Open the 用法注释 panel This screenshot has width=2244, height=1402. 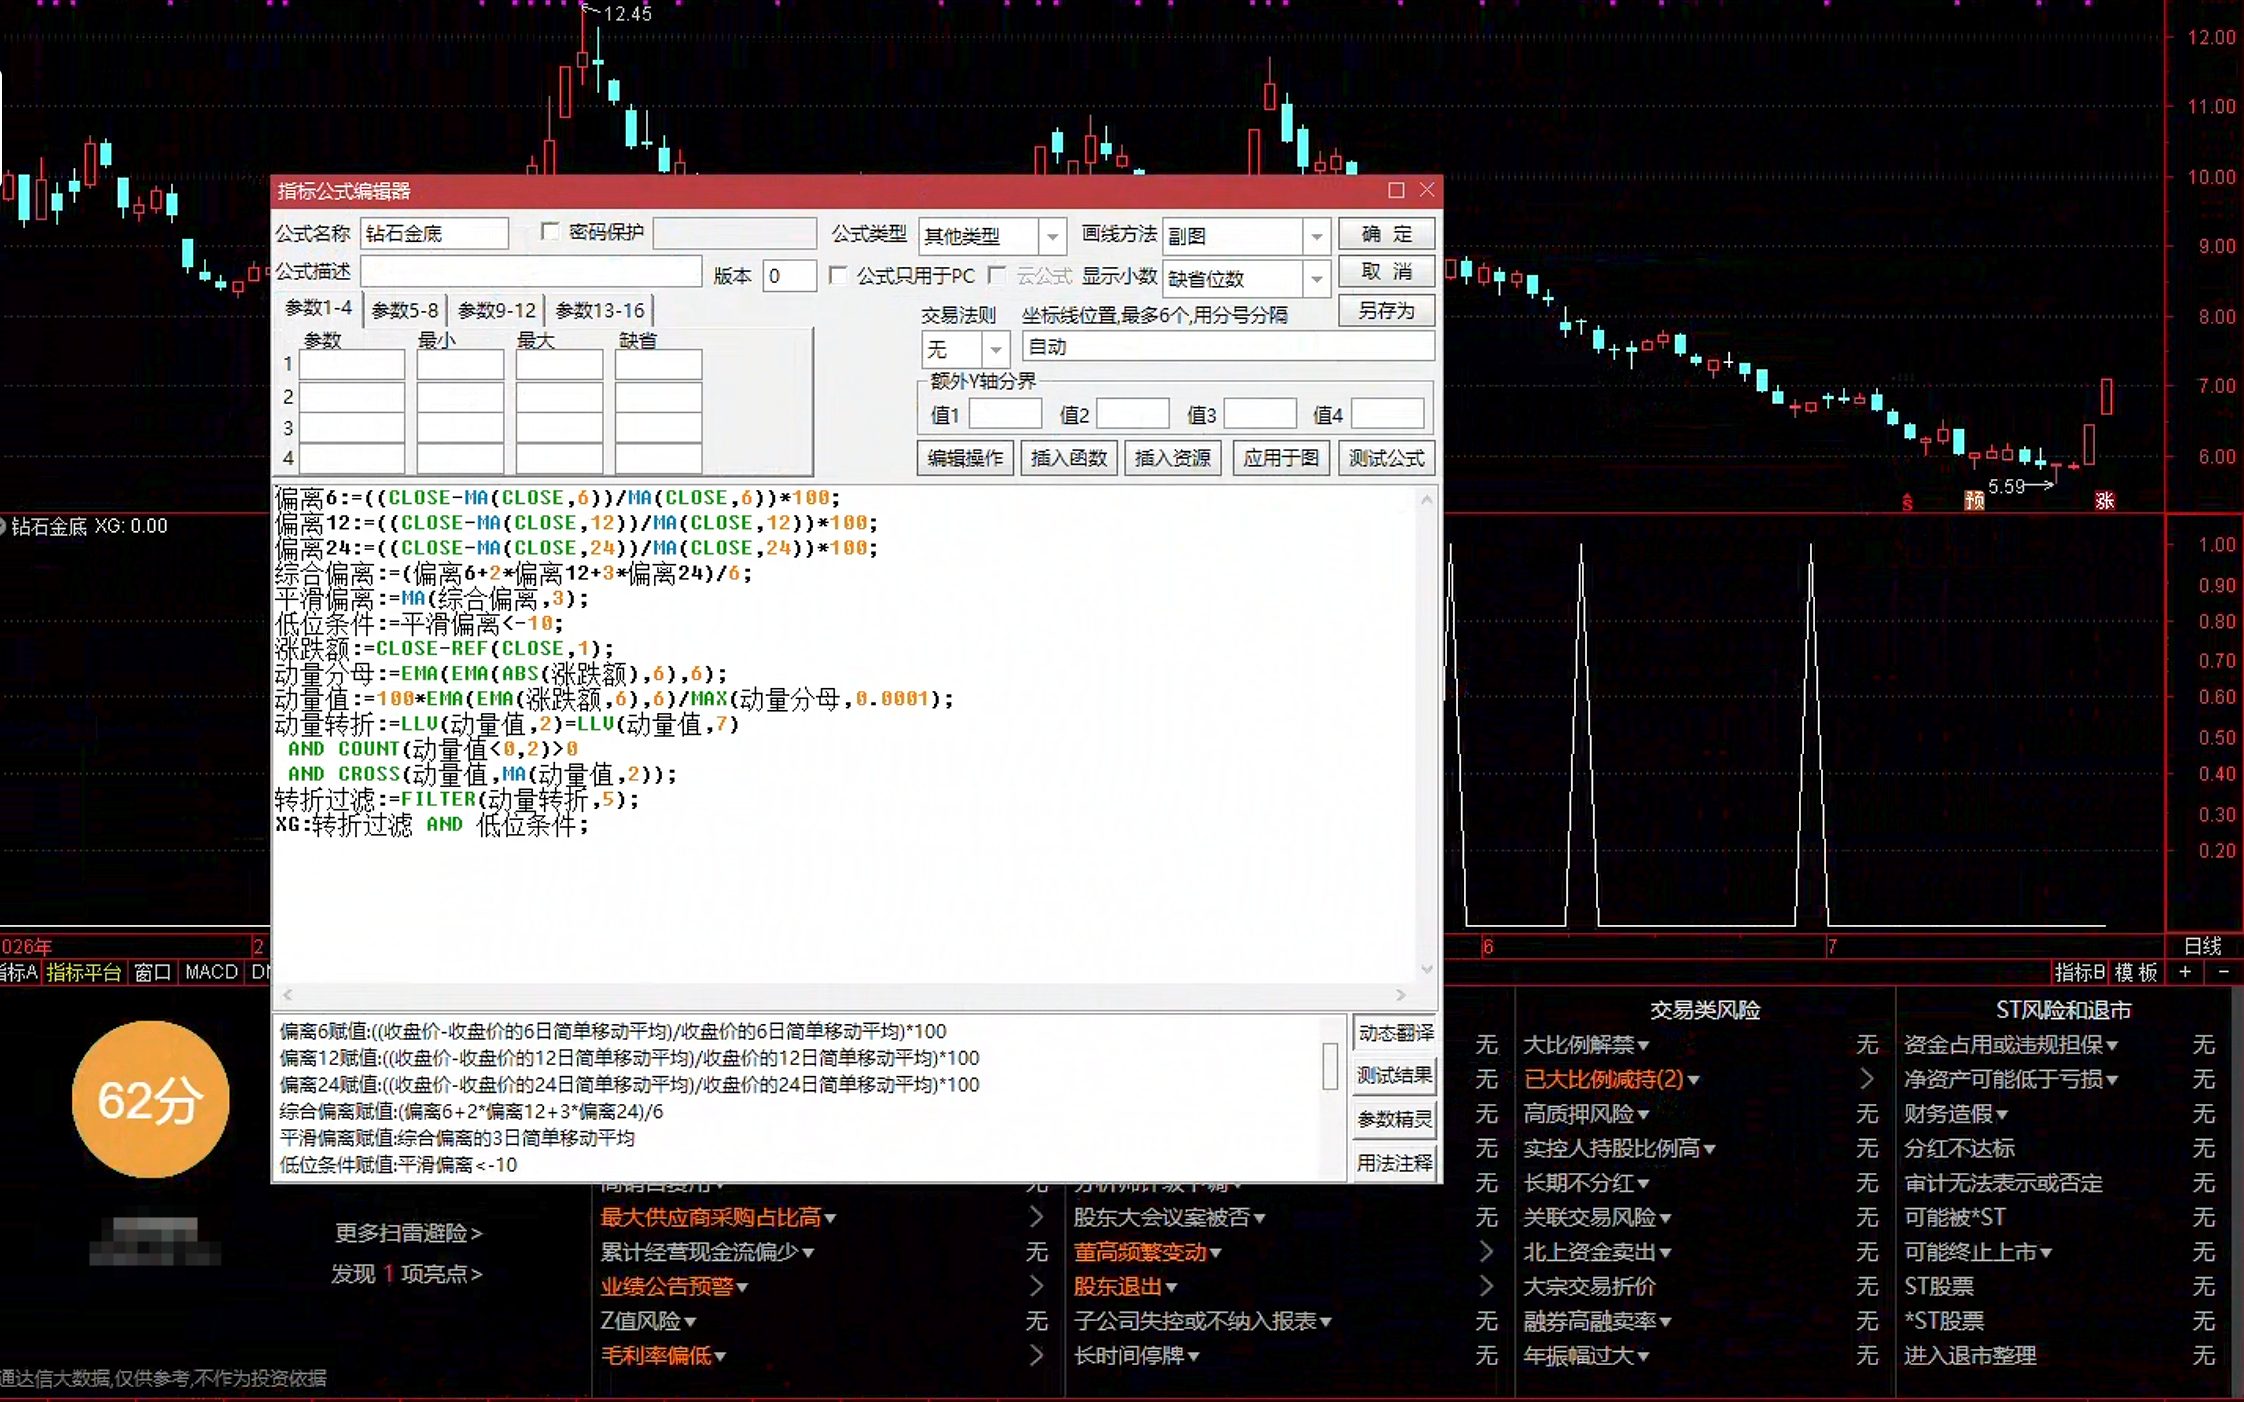1395,1163
